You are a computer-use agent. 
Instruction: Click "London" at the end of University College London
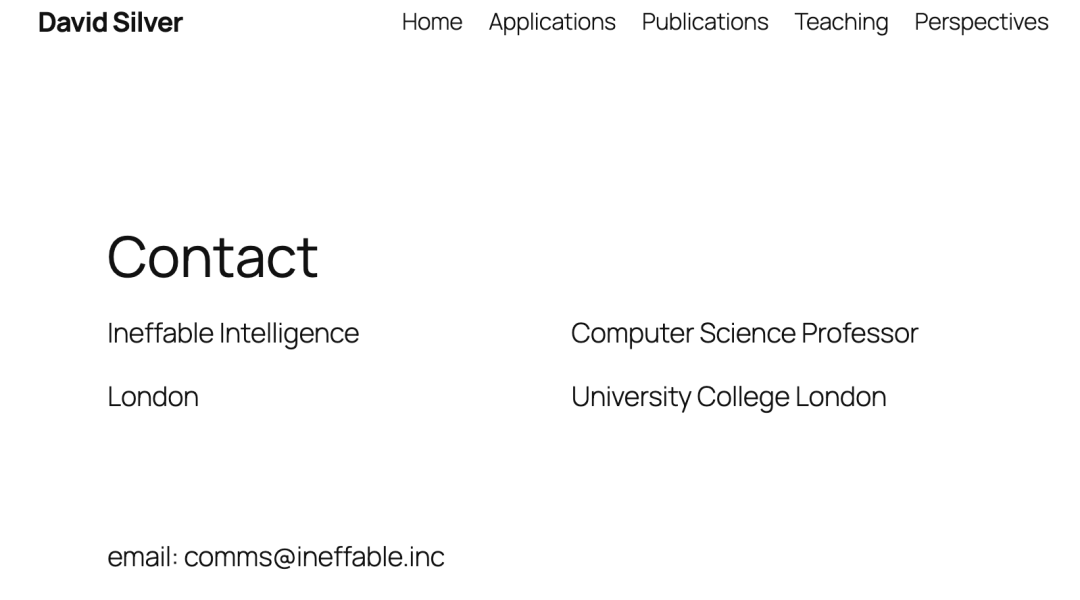pos(841,397)
